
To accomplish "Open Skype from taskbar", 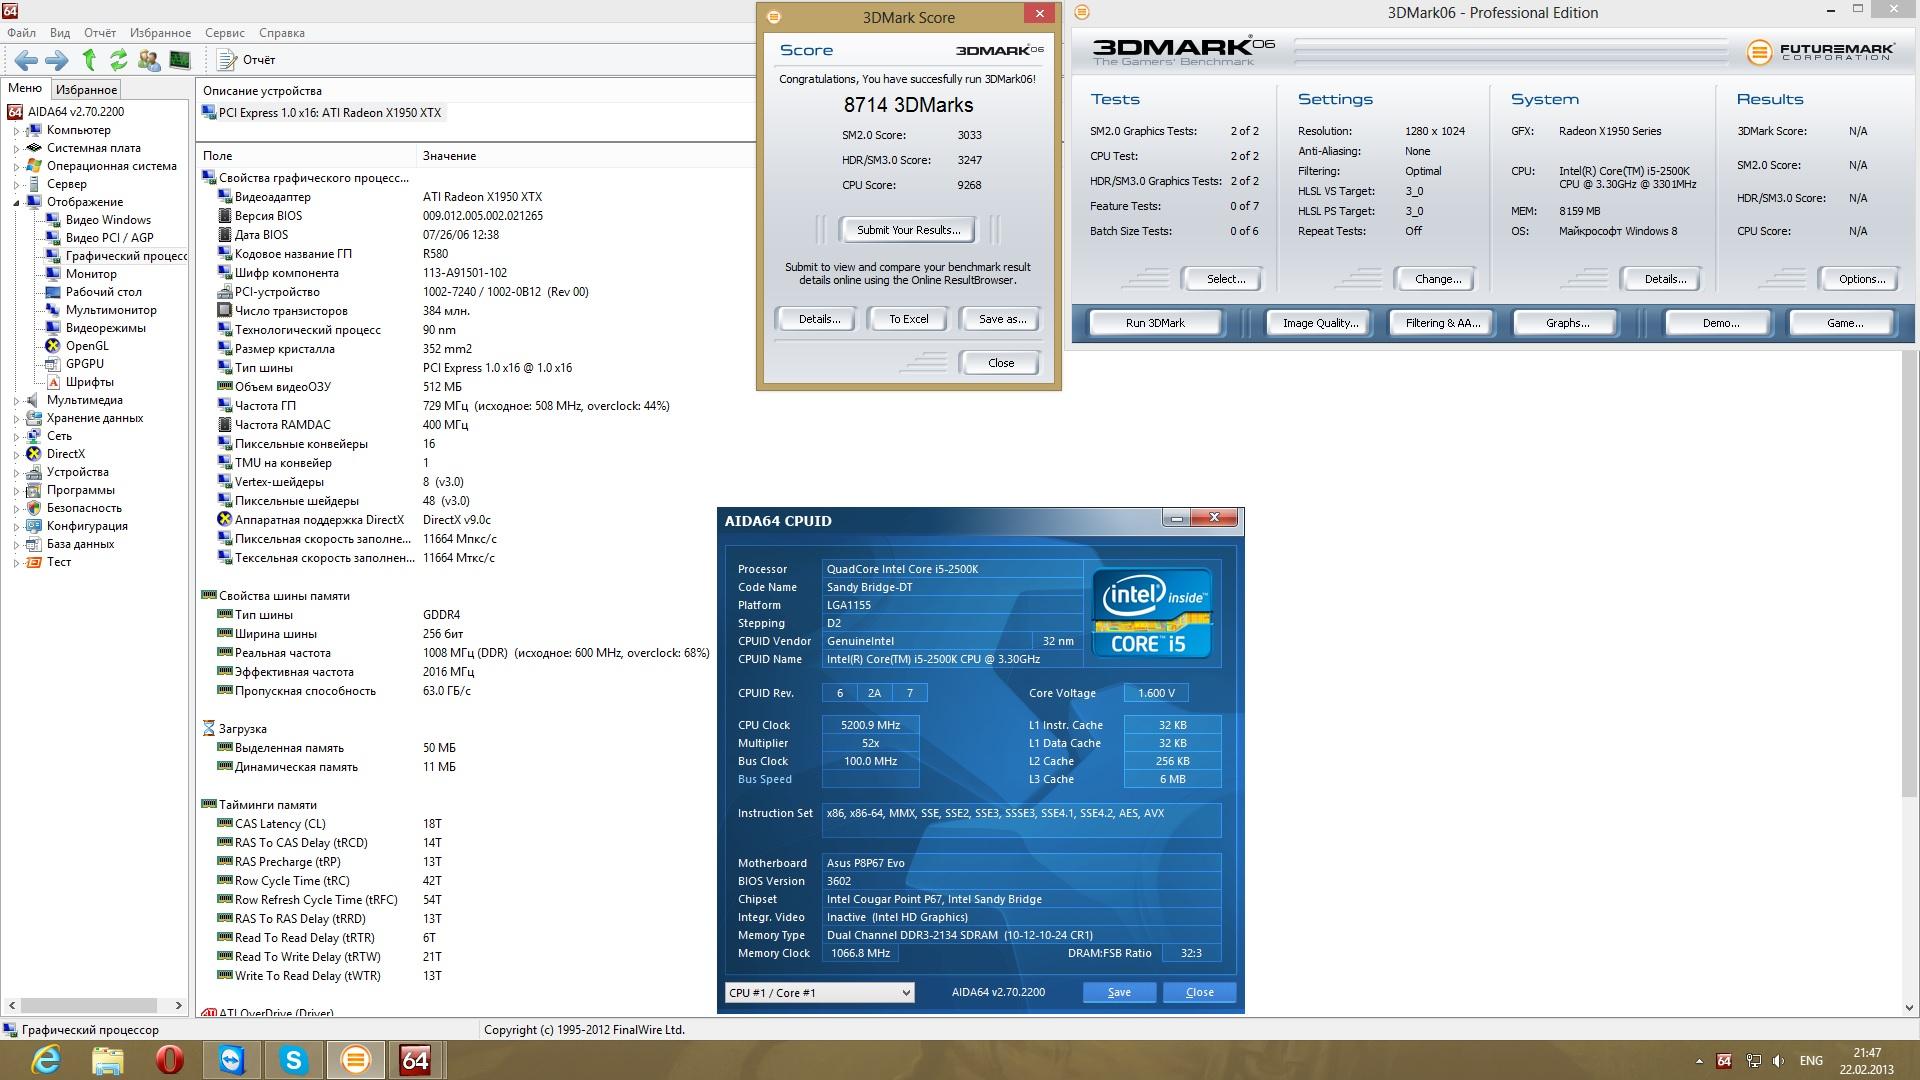I will pyautogui.click(x=294, y=1060).
